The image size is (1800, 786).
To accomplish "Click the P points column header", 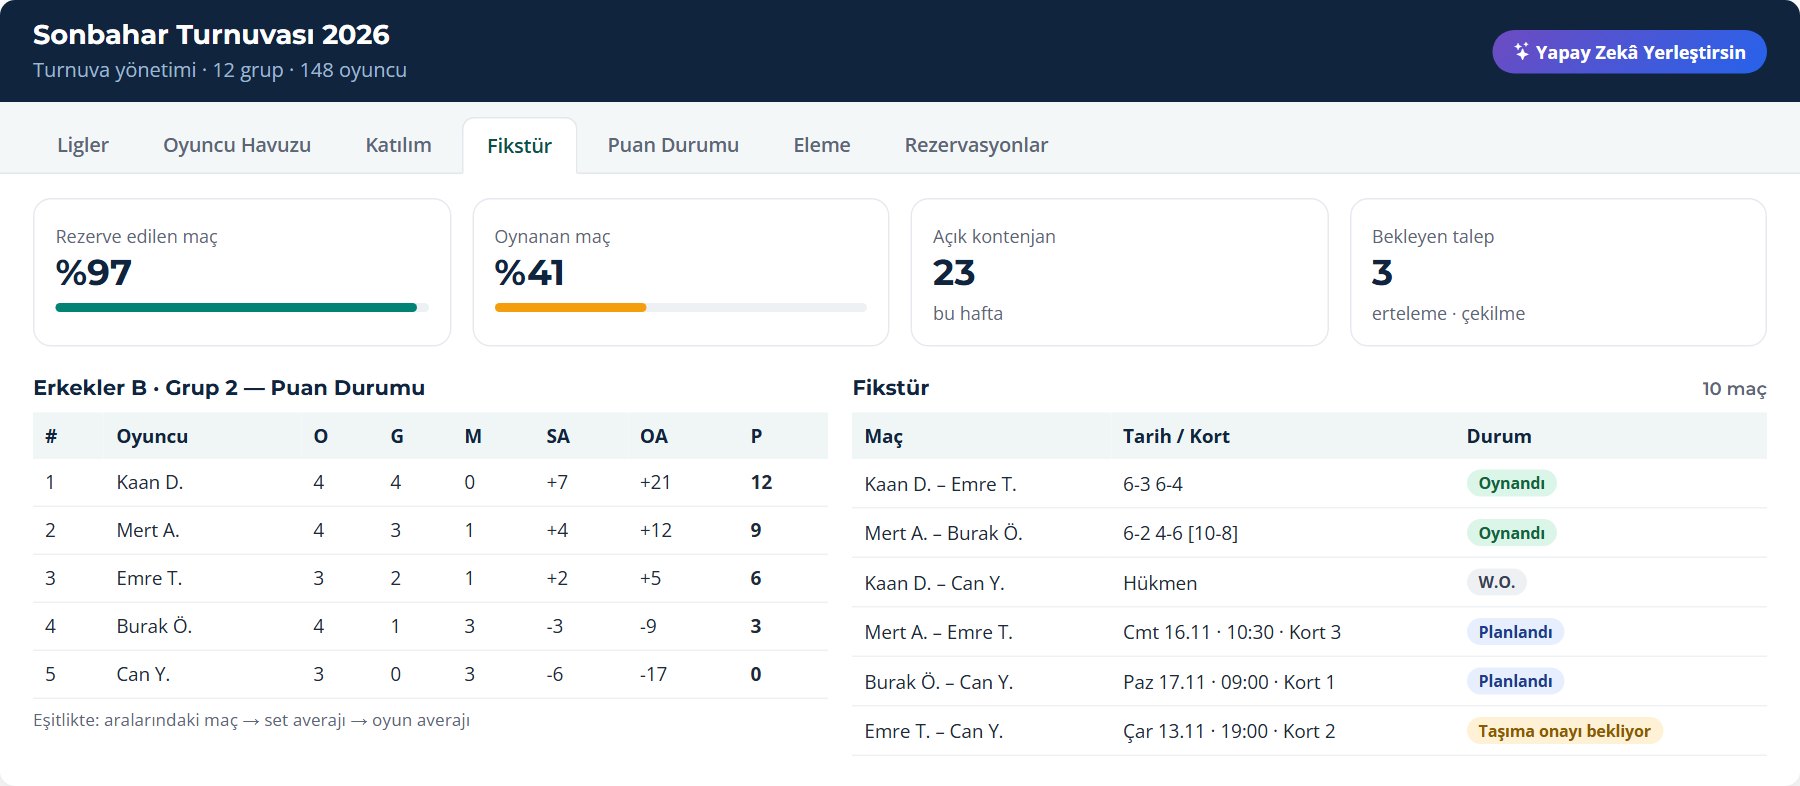I will (756, 436).
